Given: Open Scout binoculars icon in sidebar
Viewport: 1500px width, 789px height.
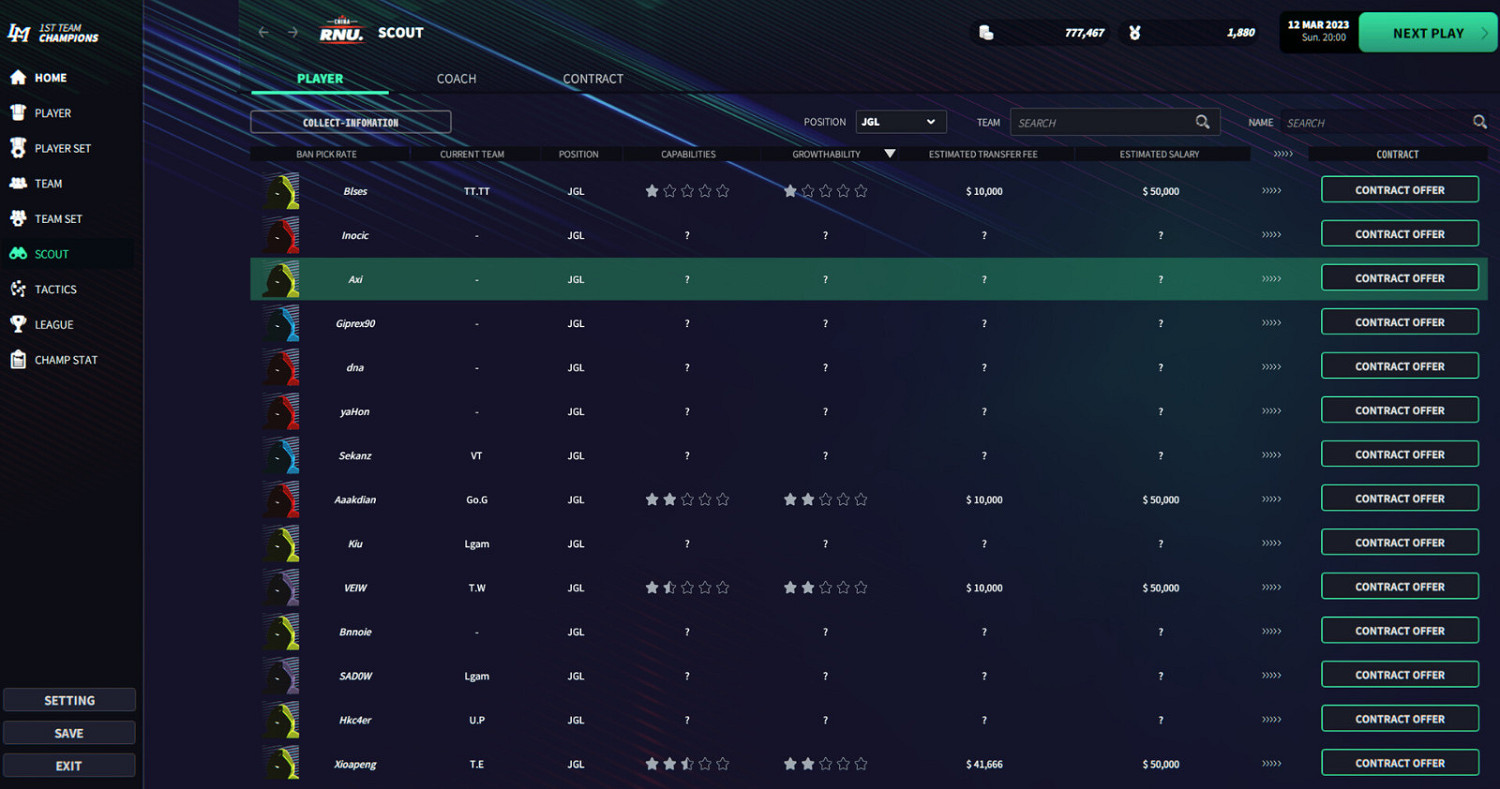Looking at the screenshot, I should pos(18,254).
